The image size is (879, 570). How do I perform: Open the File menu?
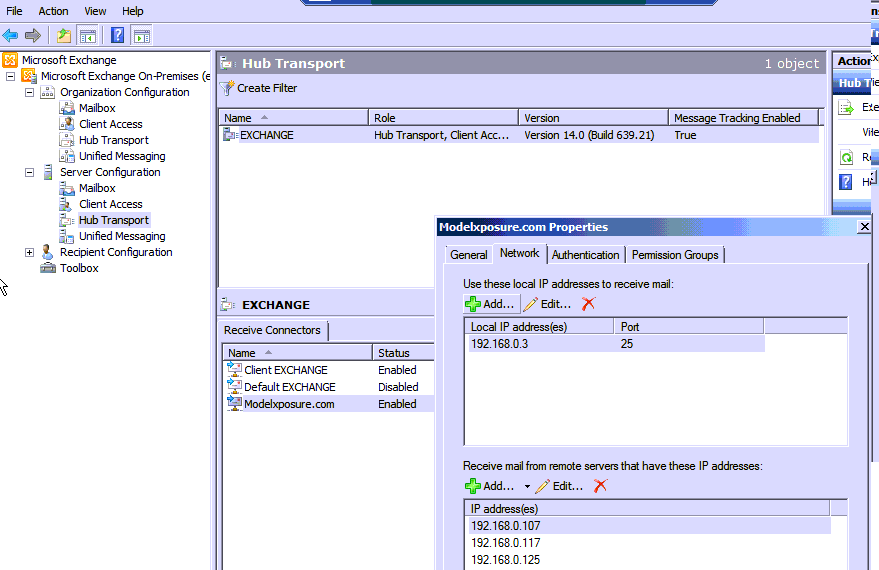[x=14, y=11]
